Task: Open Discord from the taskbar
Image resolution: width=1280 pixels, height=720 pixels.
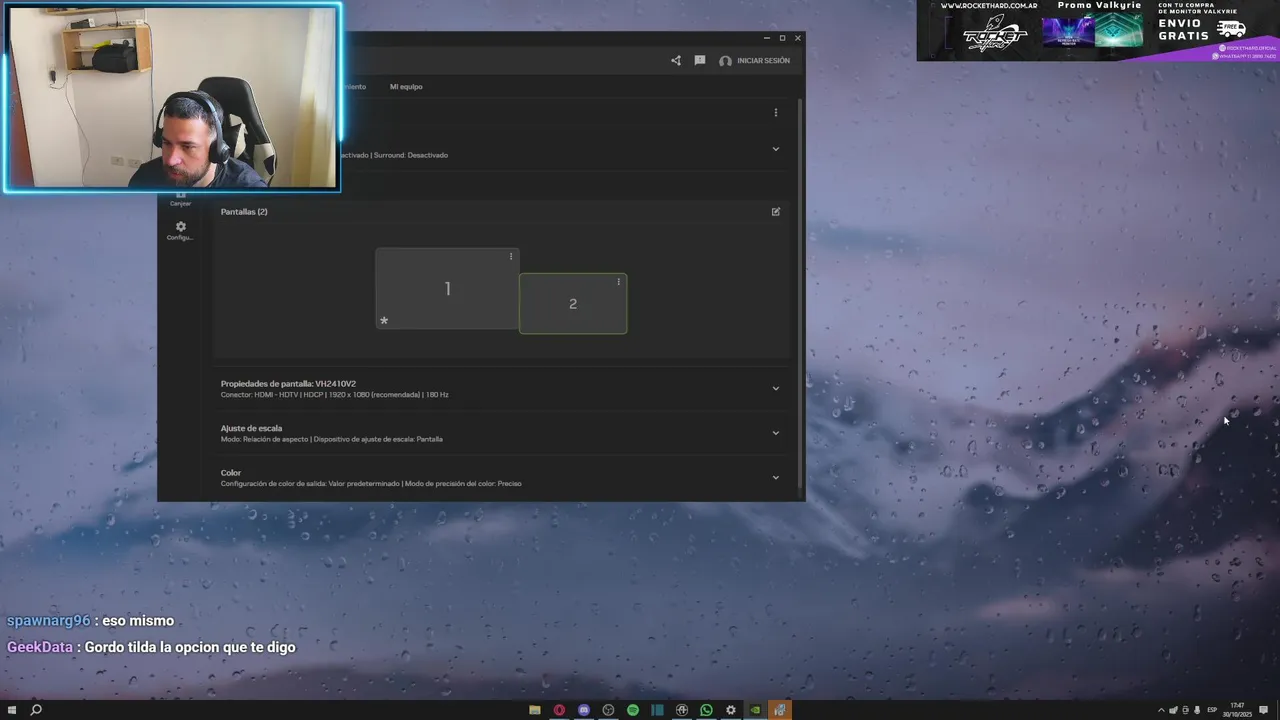Action: click(584, 710)
